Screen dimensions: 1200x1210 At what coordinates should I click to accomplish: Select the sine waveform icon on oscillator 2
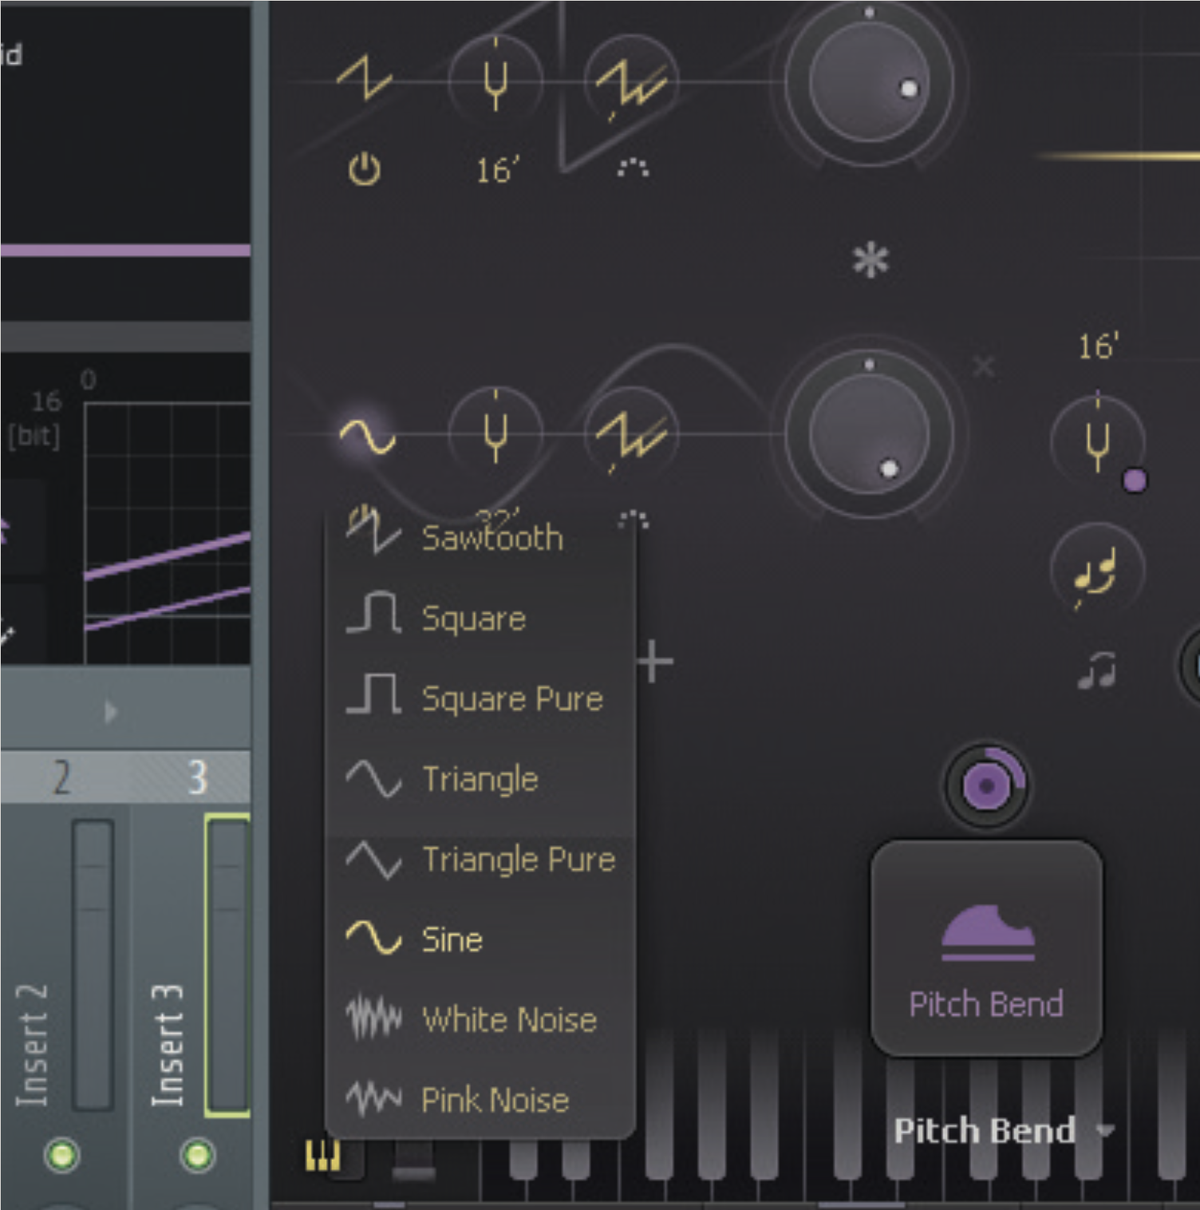pos(365,434)
